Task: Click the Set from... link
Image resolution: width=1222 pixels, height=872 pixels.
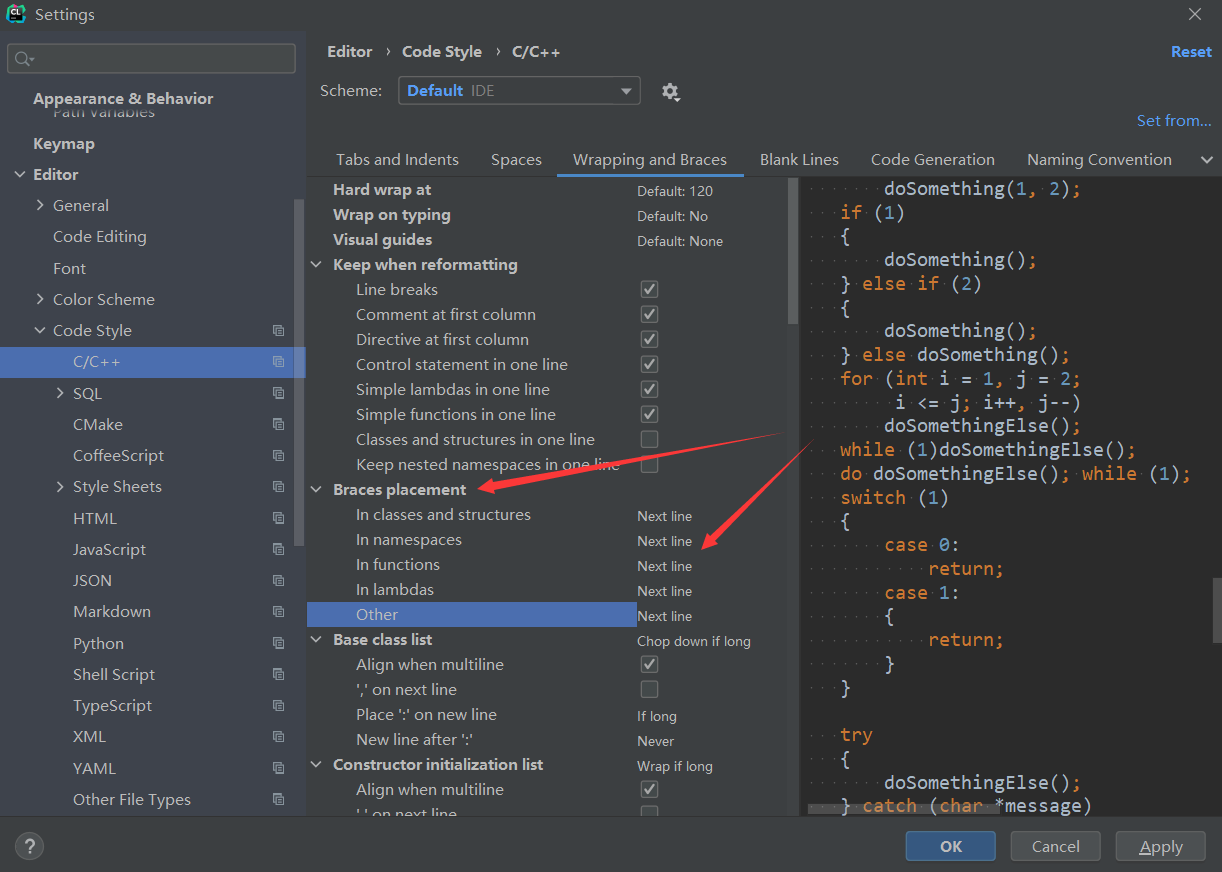Action: (x=1173, y=121)
